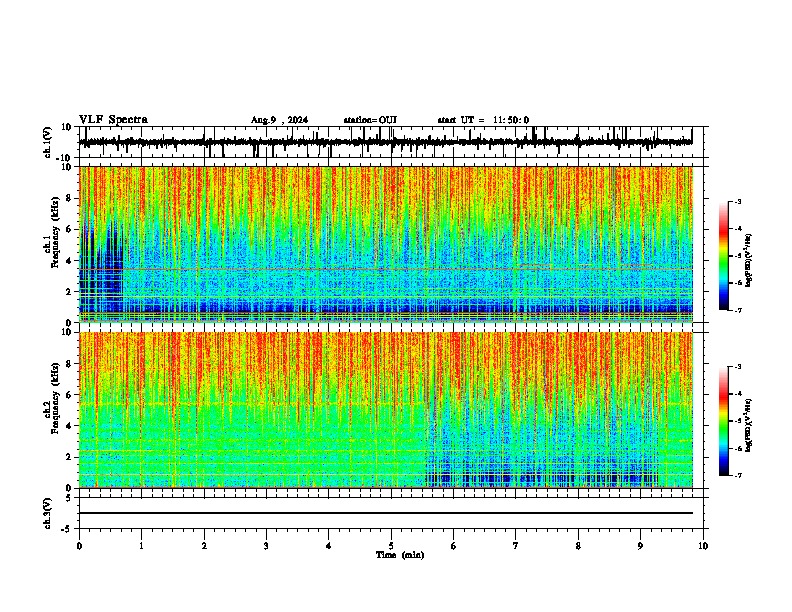792x612 pixels.
Task: Click the dark blue patch at ch.1 spectrogram start
Action: coord(101,270)
